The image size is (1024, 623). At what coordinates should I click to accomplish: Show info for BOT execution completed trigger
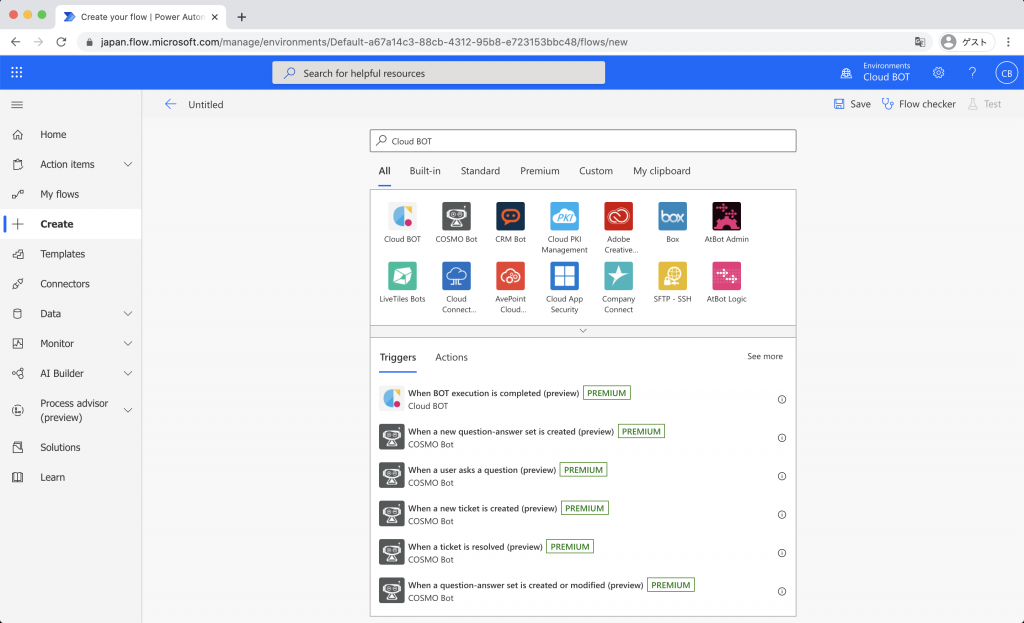[x=782, y=400]
